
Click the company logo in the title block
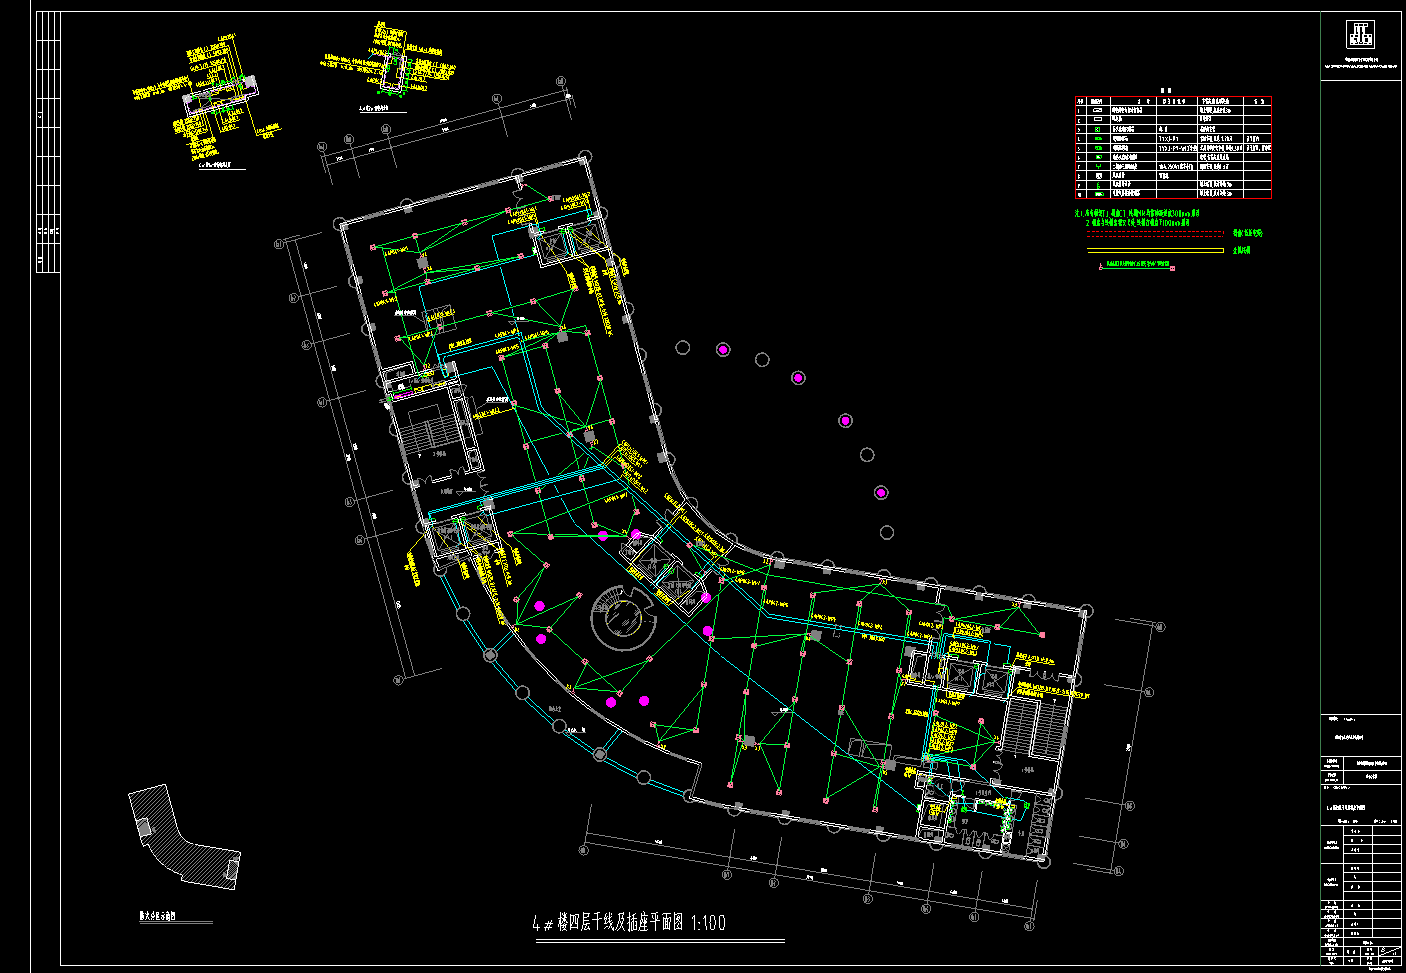[1361, 34]
